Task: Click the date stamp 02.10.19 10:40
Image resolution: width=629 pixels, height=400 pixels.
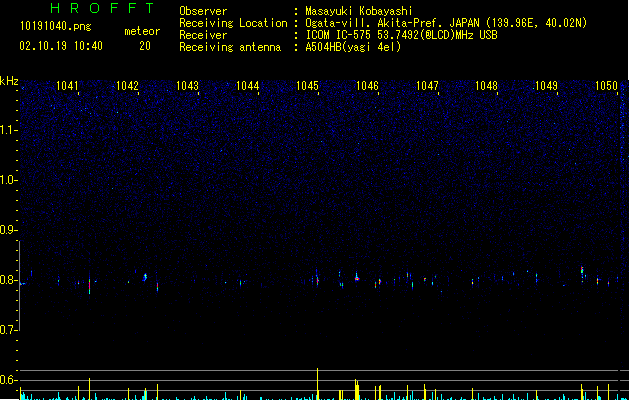Action: click(61, 46)
